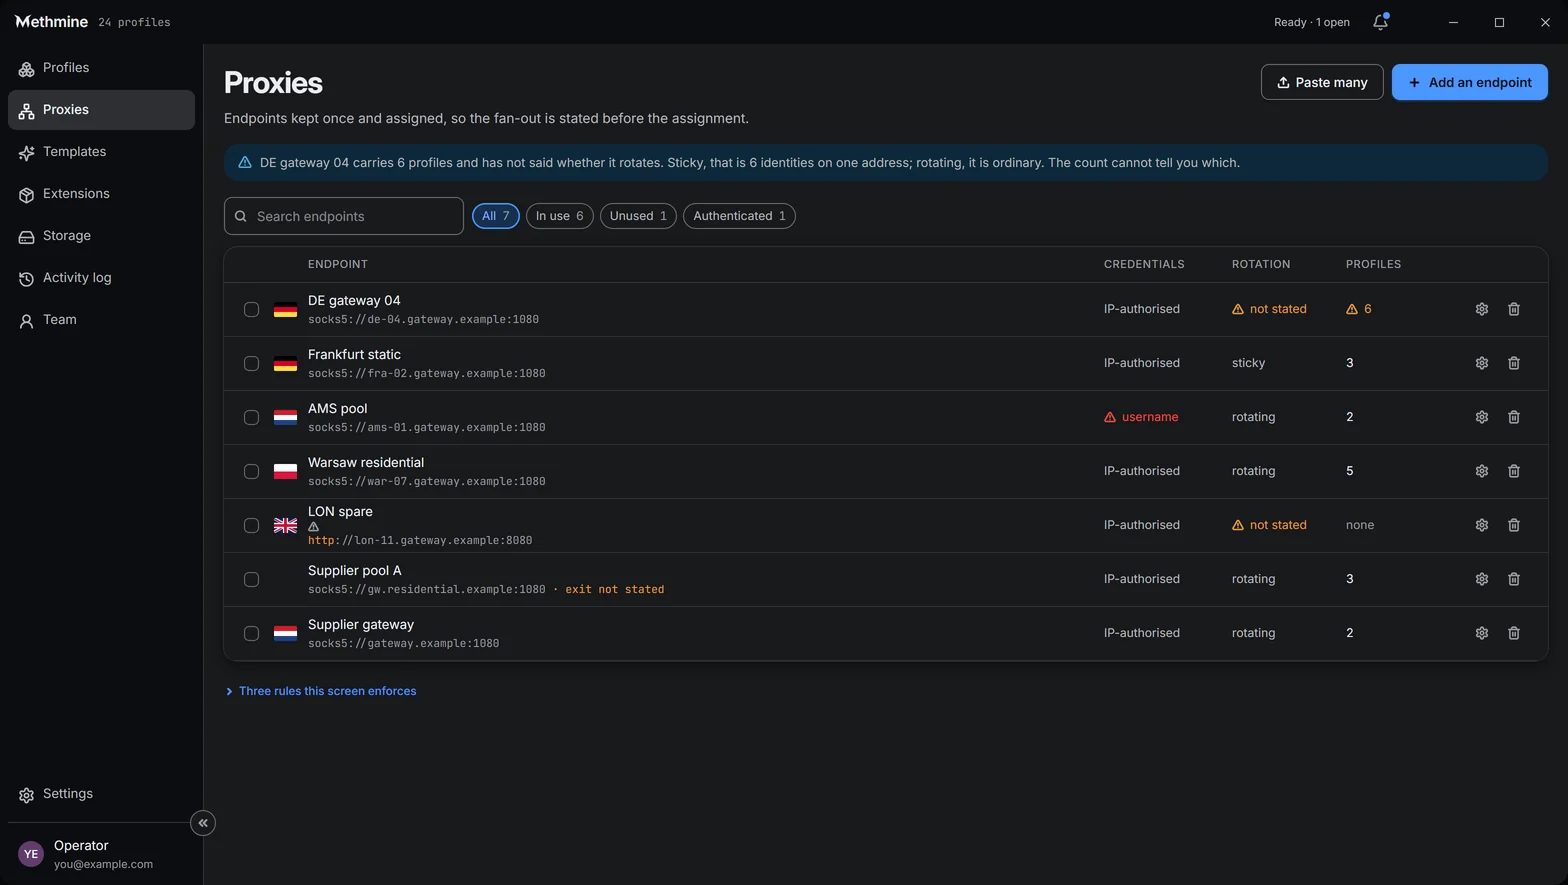This screenshot has height=885, width=1568.
Task: Open settings for Supplier gateway endpoint
Action: pyautogui.click(x=1482, y=633)
